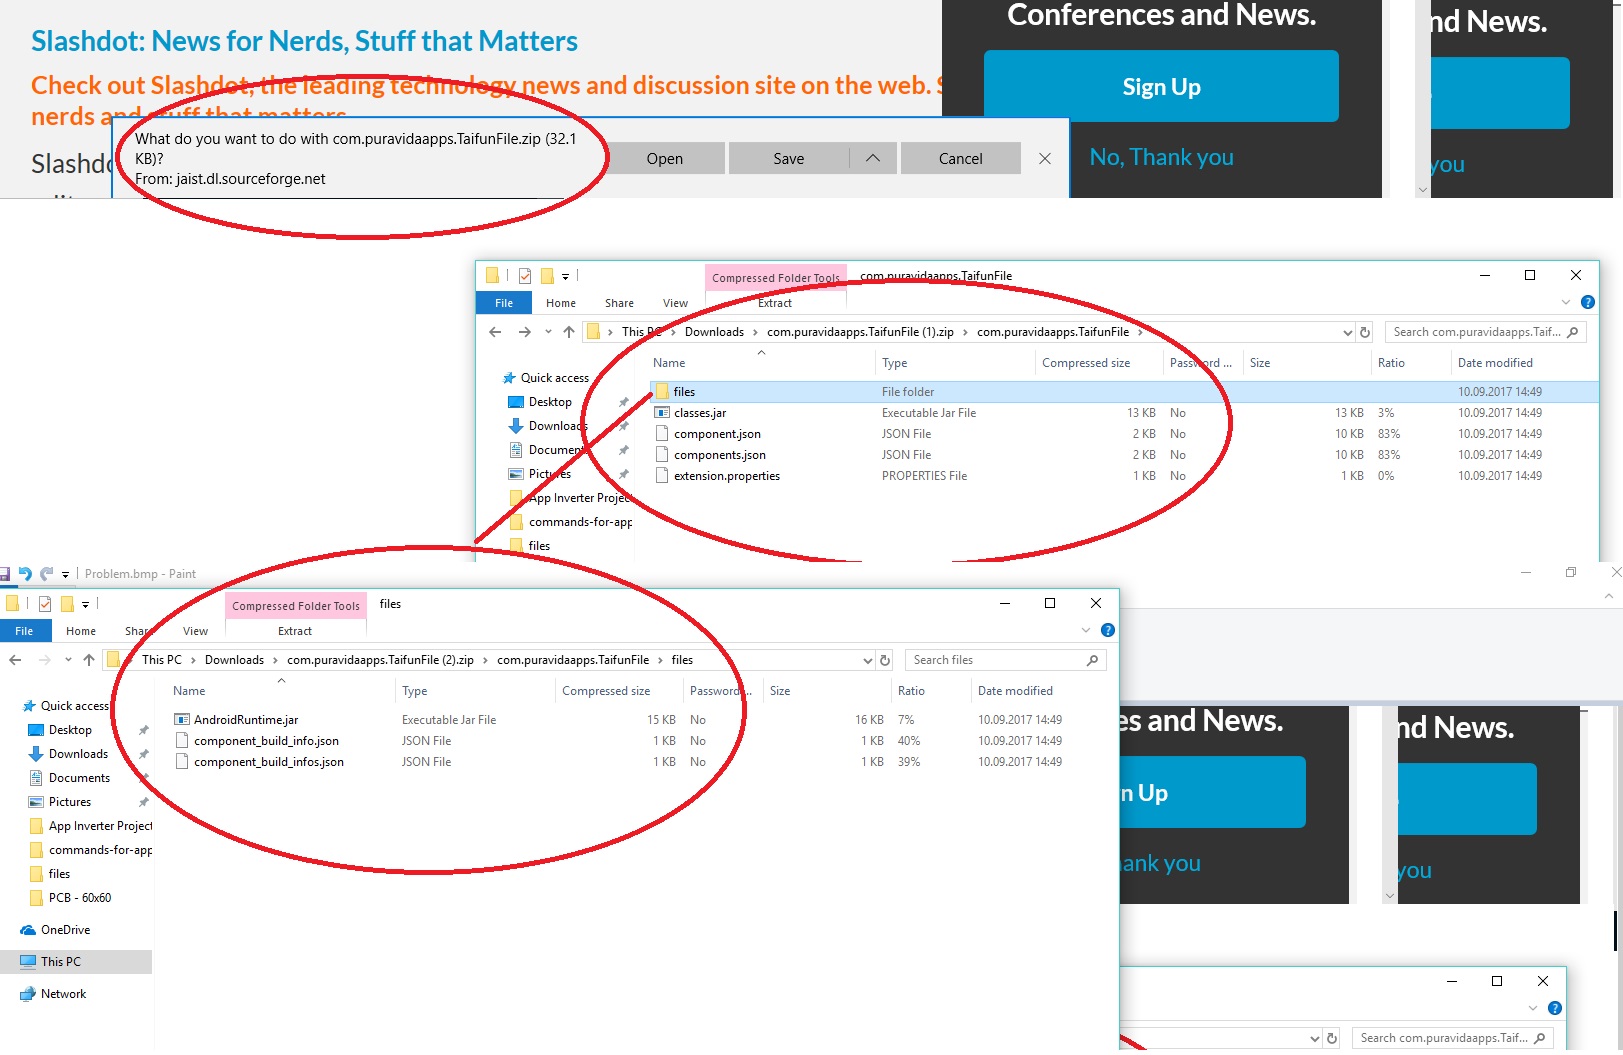The image size is (1623, 1055).
Task: Open the View tab in the files window
Action: [x=196, y=631]
